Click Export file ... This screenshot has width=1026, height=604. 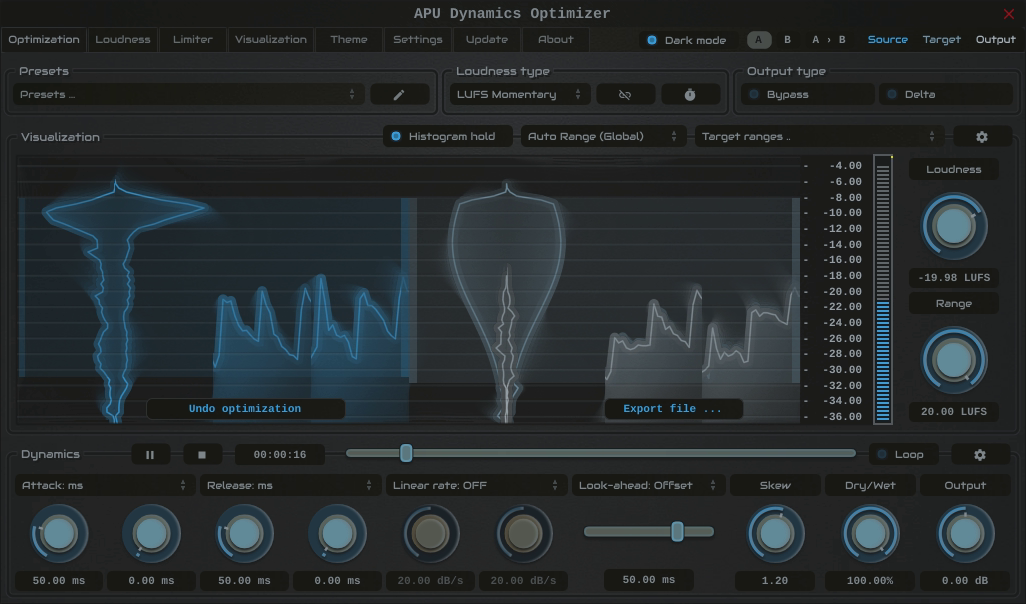(673, 409)
